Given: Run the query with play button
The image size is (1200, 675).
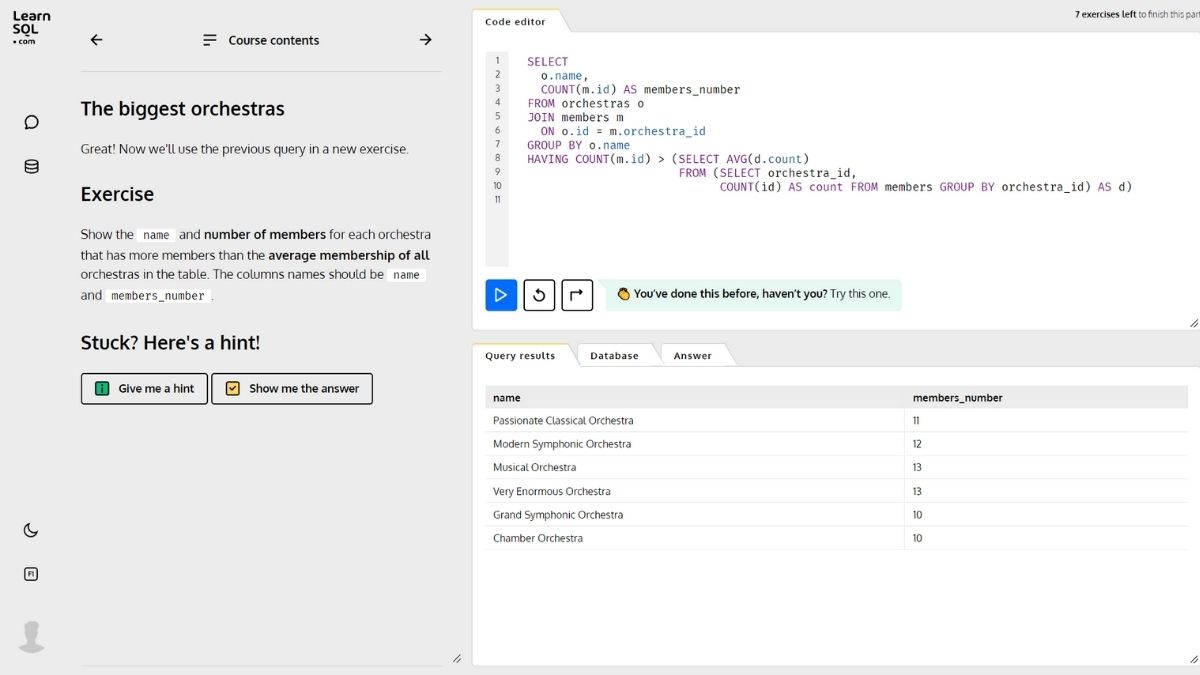Looking at the screenshot, I should point(501,295).
